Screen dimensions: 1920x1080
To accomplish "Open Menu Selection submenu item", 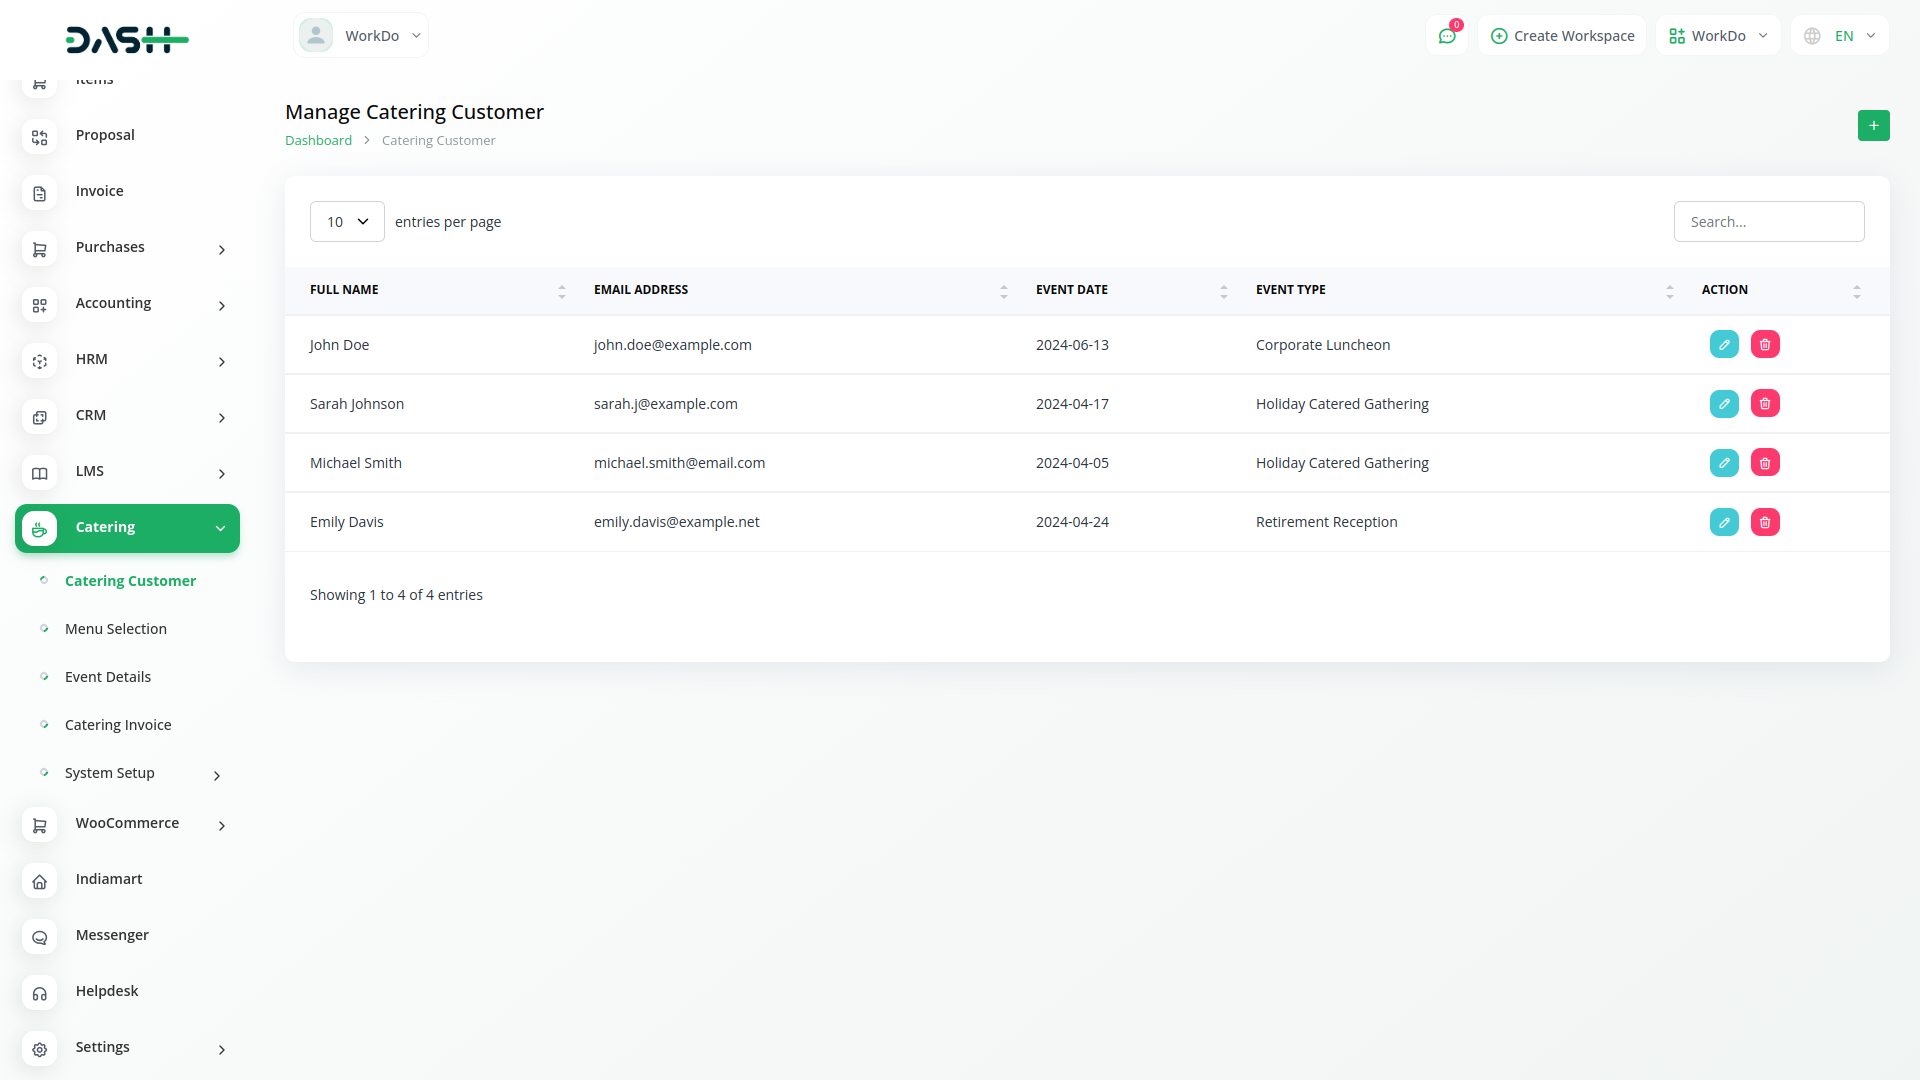I will click(x=116, y=629).
